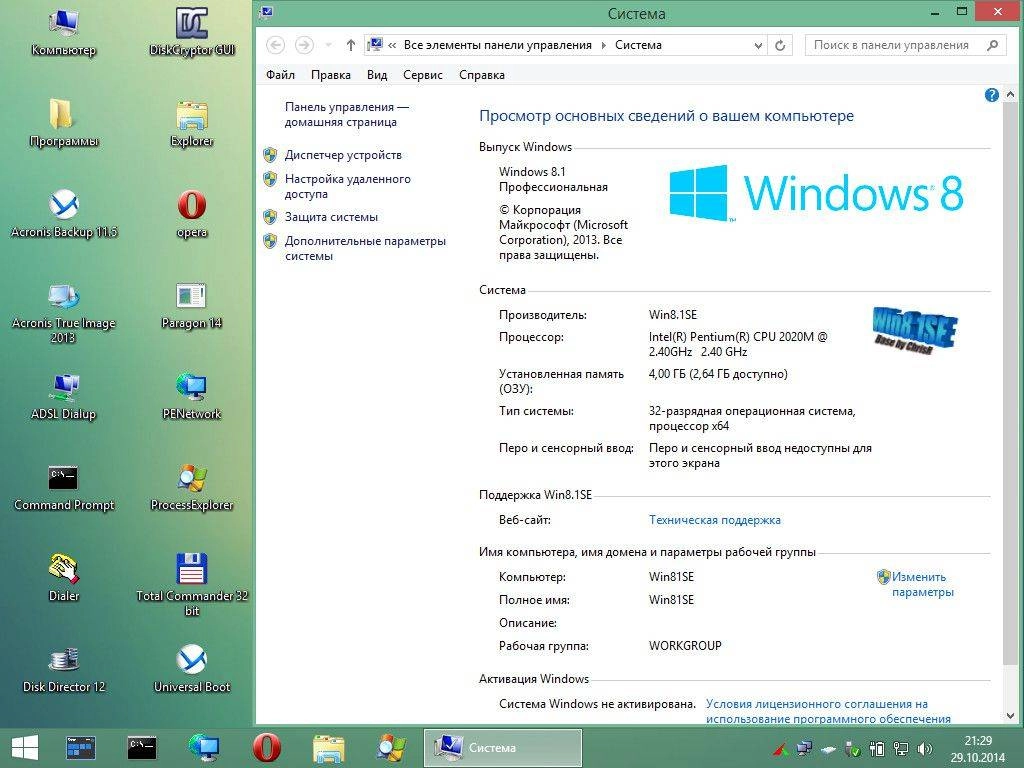The height and width of the screenshot is (768, 1024).
Task: Click Все элементы панели управления breadcrumb
Action: pos(498,45)
